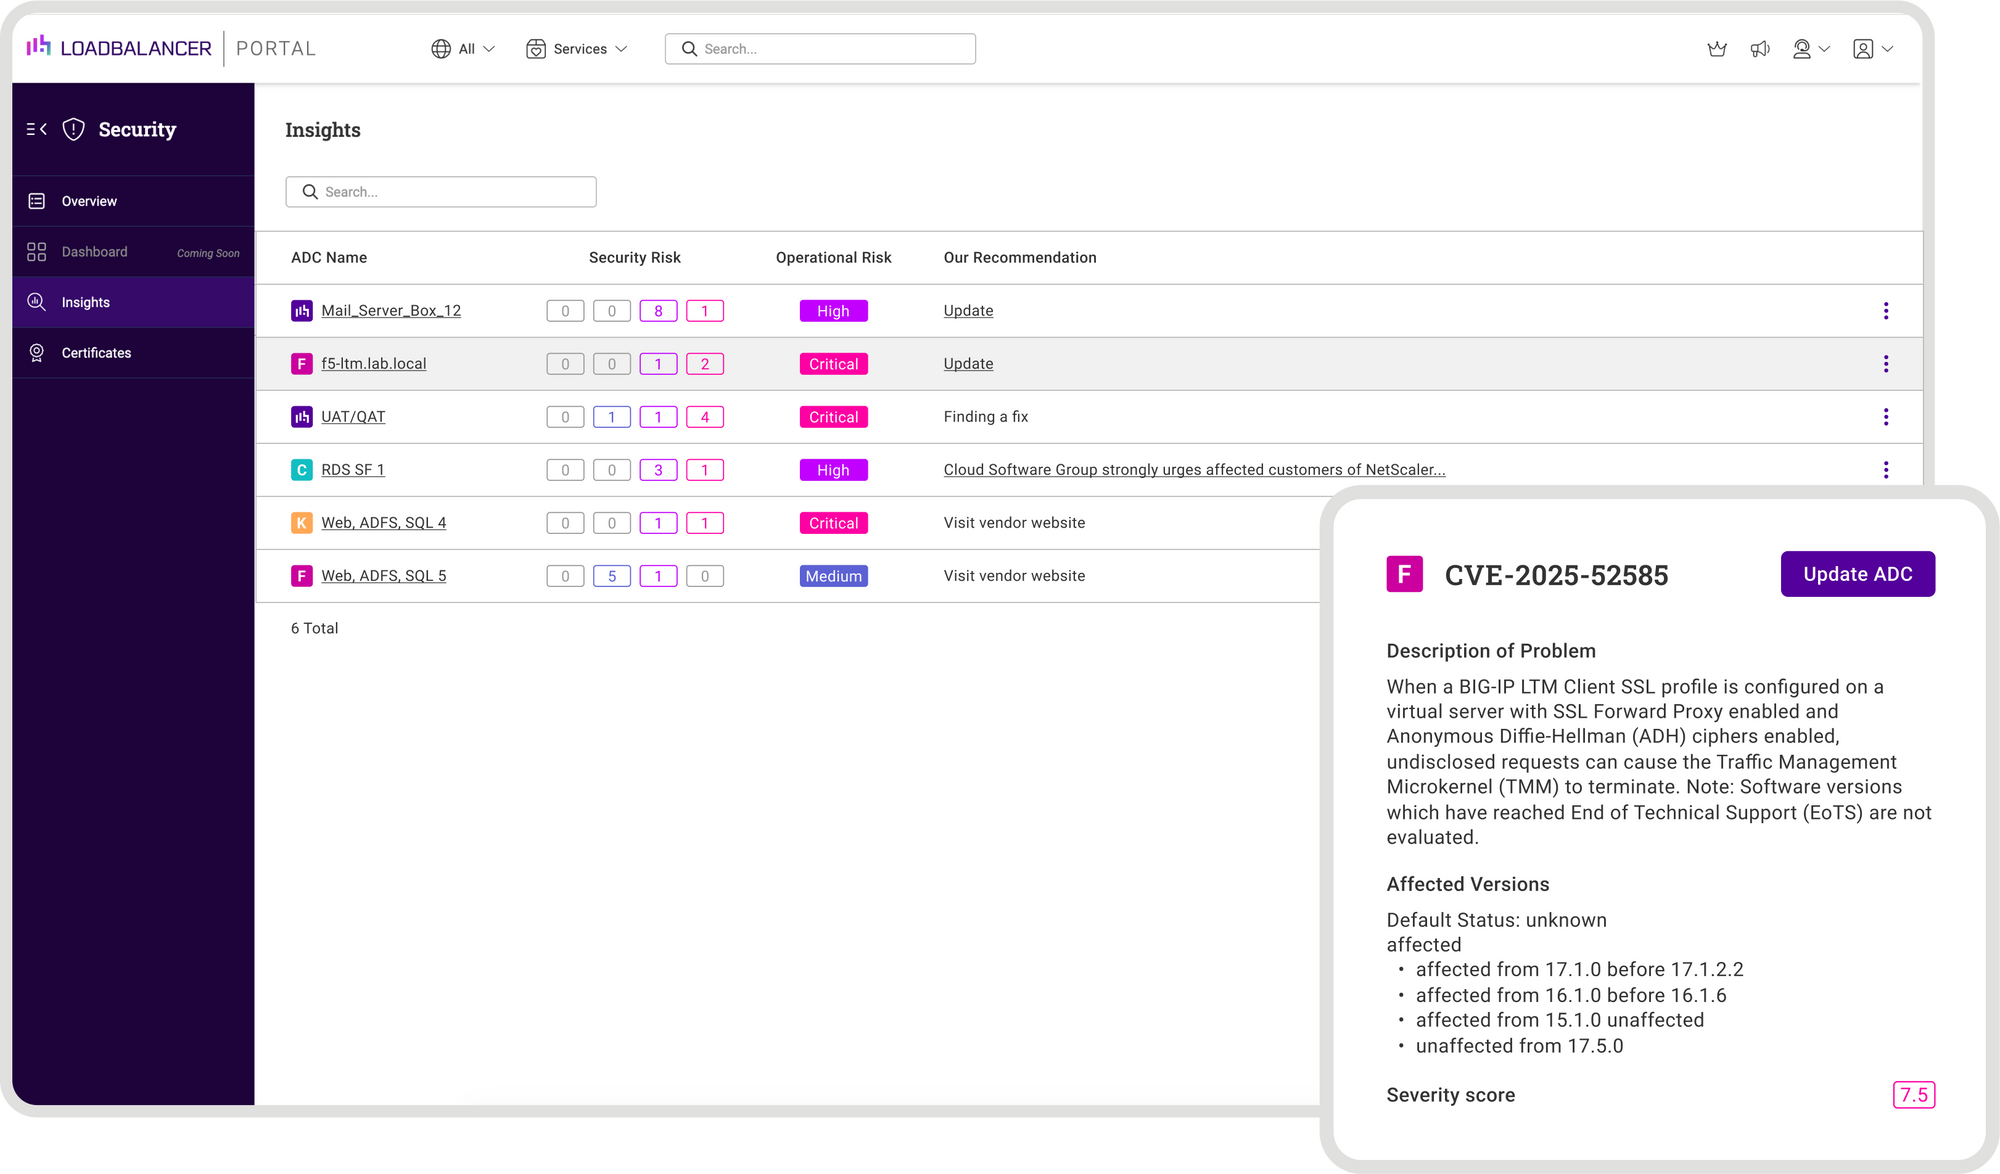Click the High badge for Mail_Server_Box_12
This screenshot has width=2000, height=1174.
[x=834, y=311]
